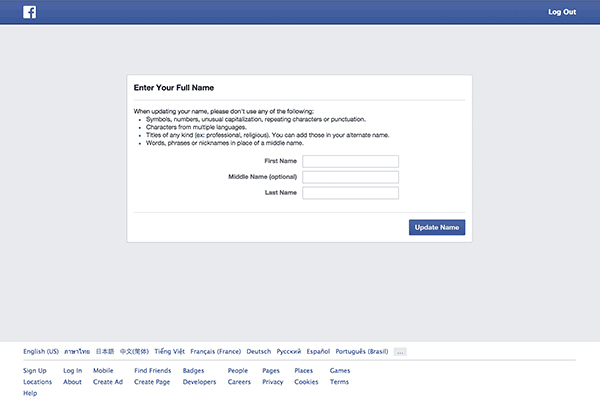Log out using the top-right link

click(562, 12)
